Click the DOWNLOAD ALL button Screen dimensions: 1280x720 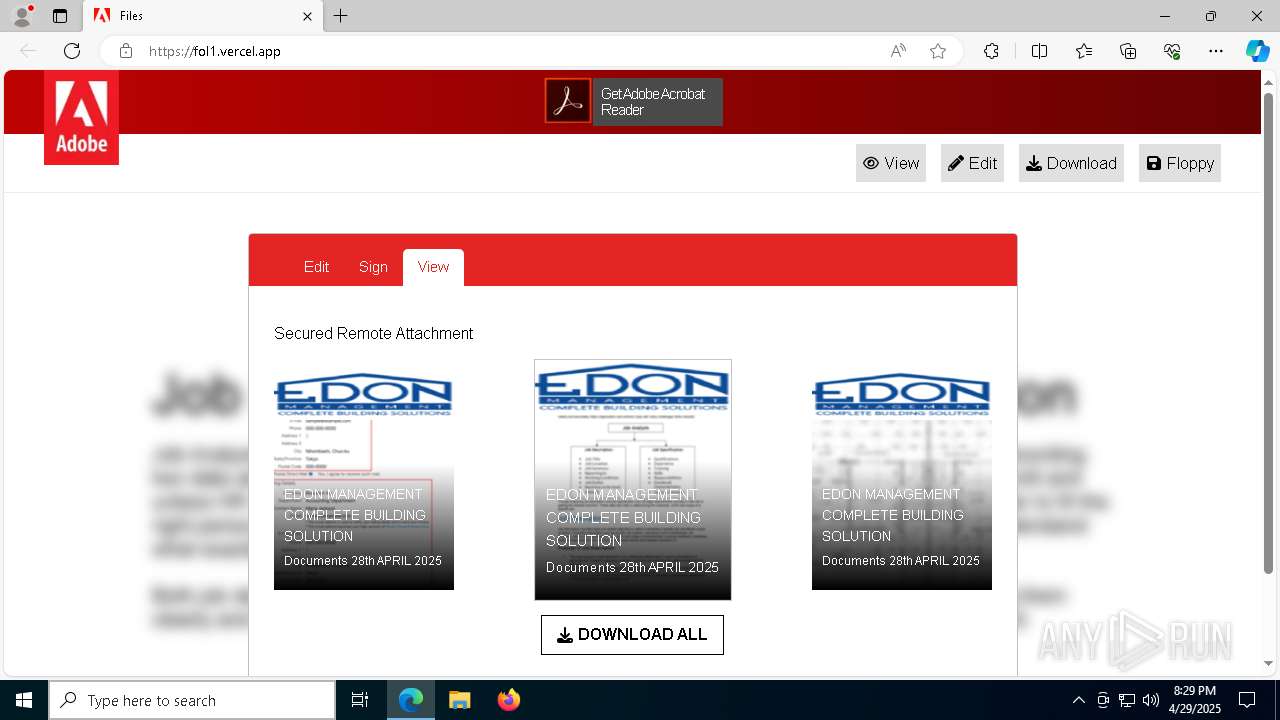coord(632,635)
